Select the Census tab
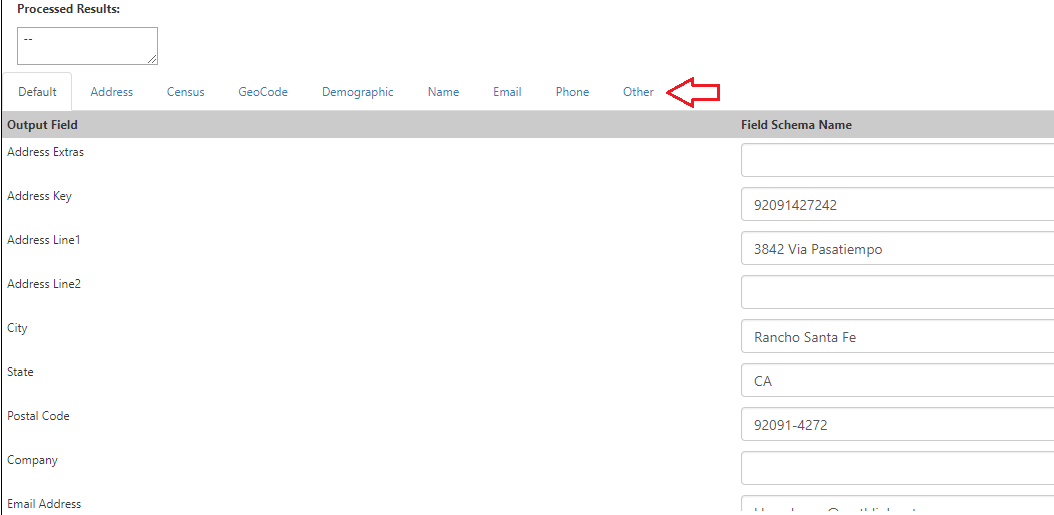This screenshot has width=1054, height=515. (185, 92)
